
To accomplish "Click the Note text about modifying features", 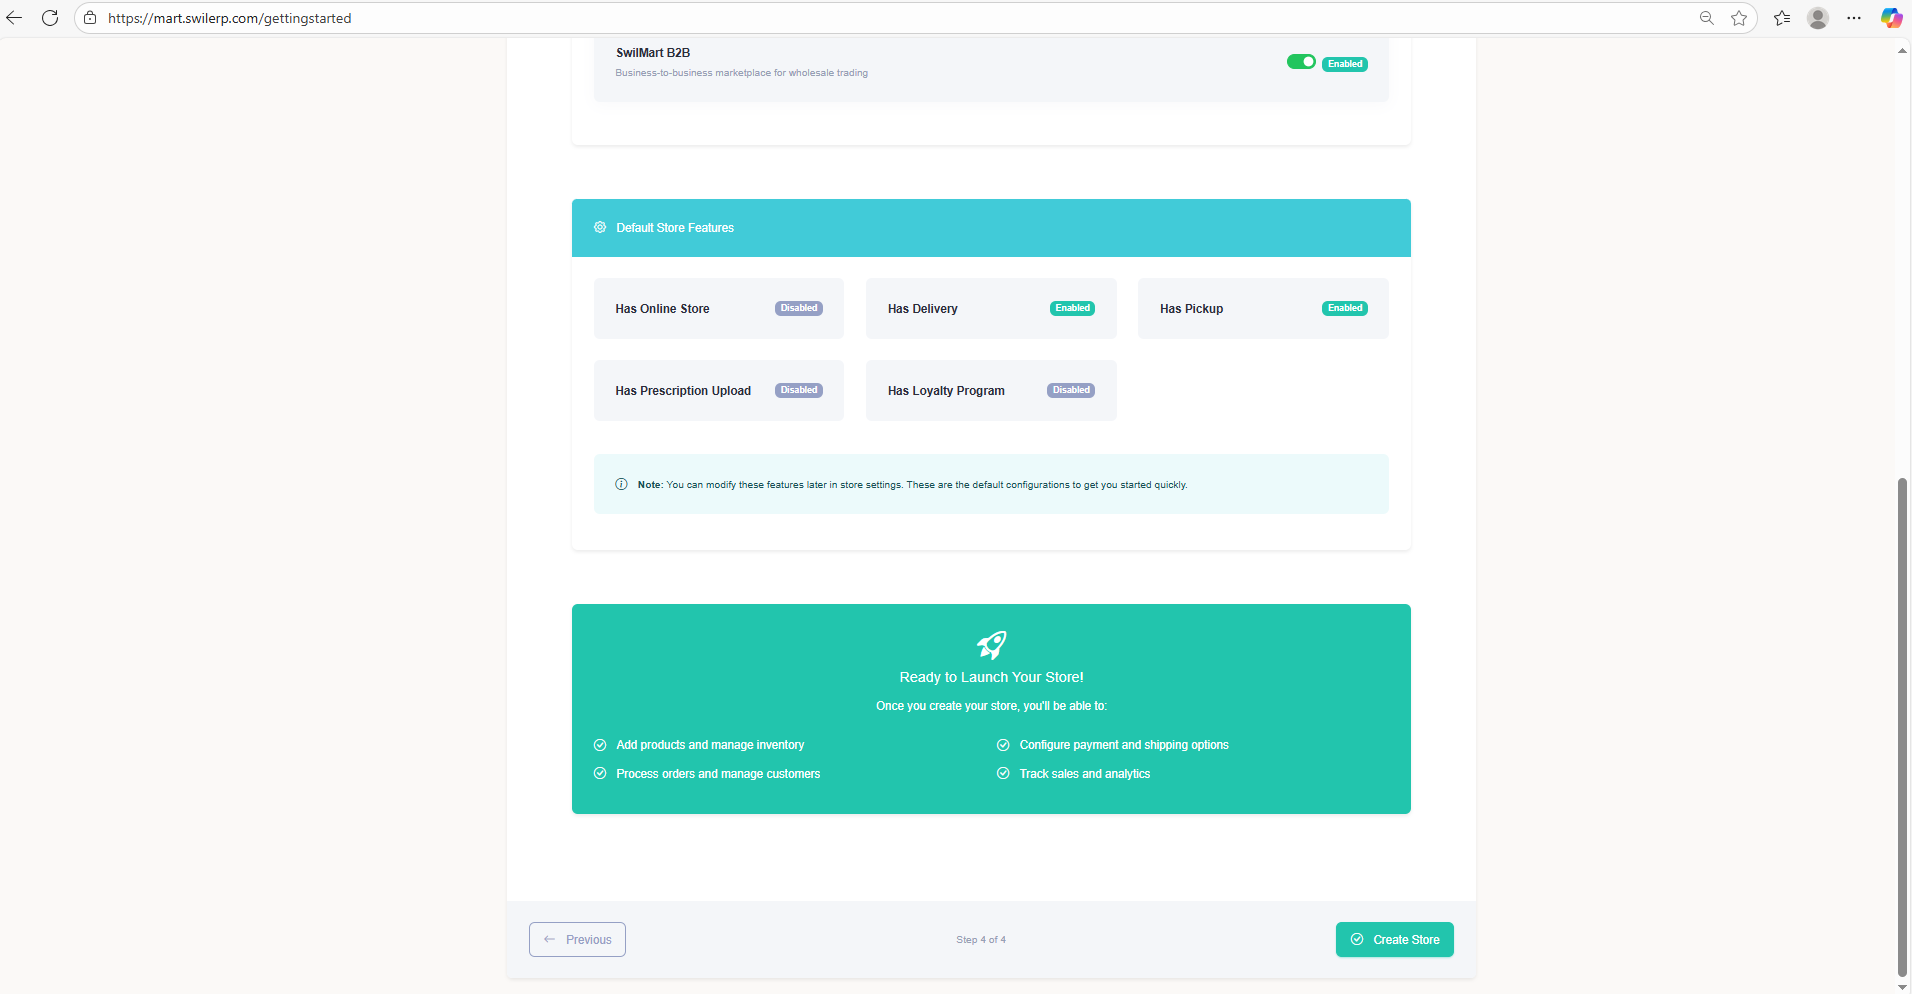I will coord(912,485).
